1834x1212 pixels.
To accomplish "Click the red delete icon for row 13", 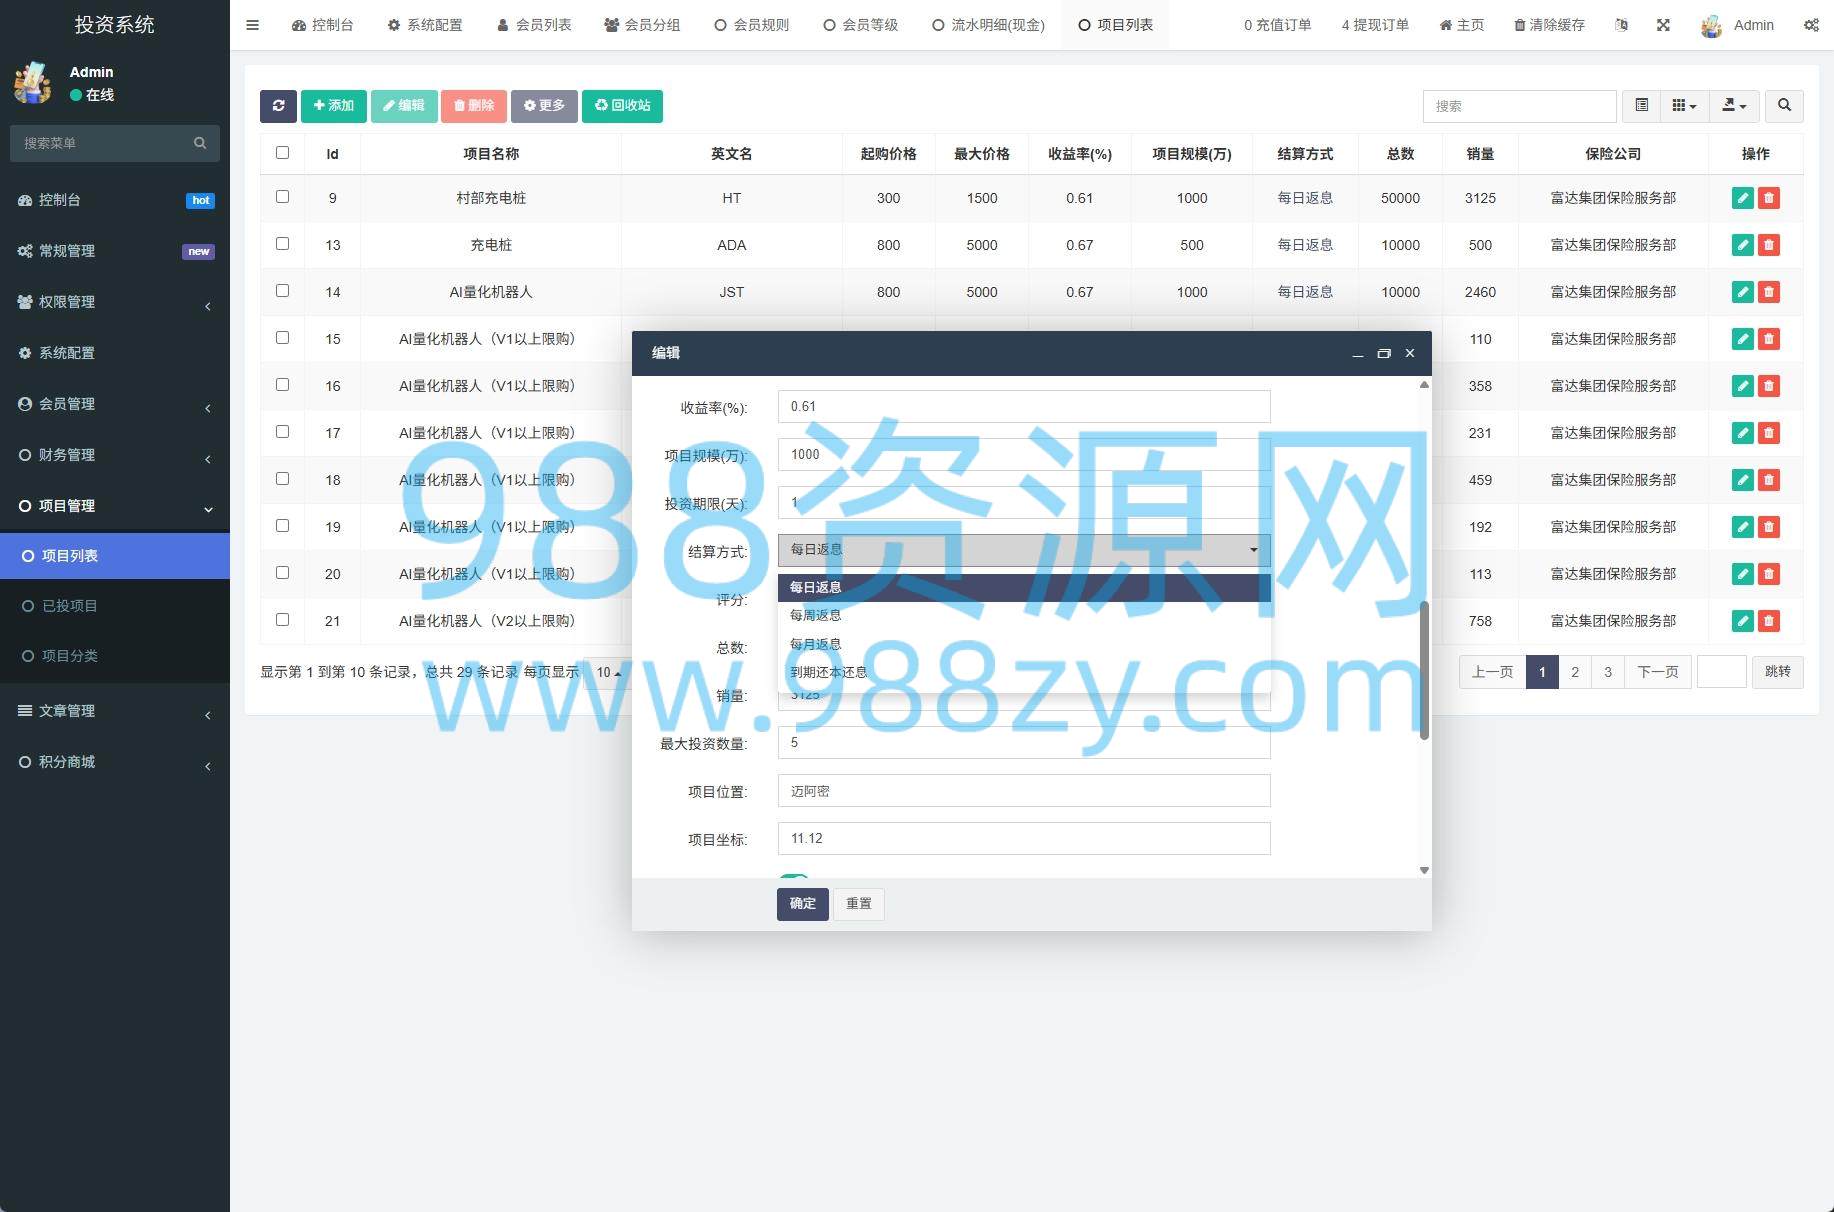I will [x=1769, y=245].
